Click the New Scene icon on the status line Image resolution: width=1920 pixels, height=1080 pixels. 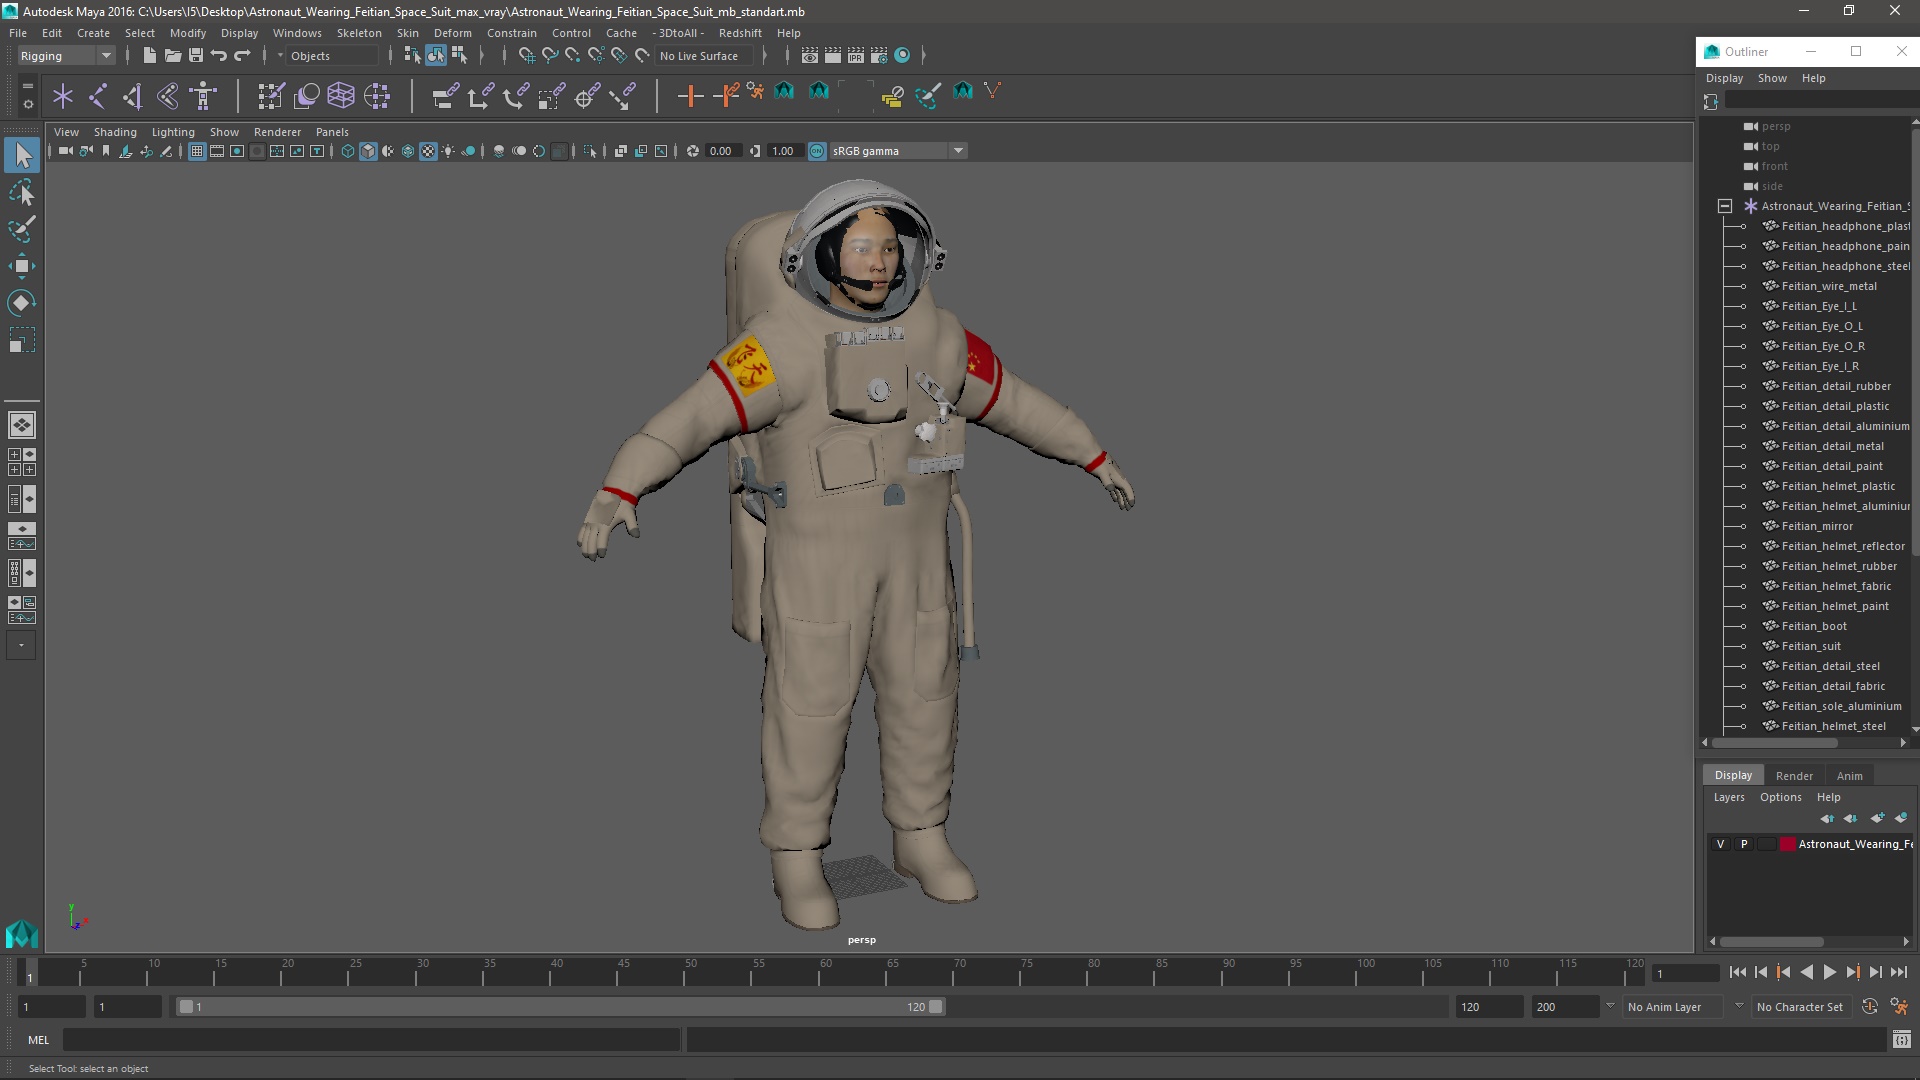(149, 56)
